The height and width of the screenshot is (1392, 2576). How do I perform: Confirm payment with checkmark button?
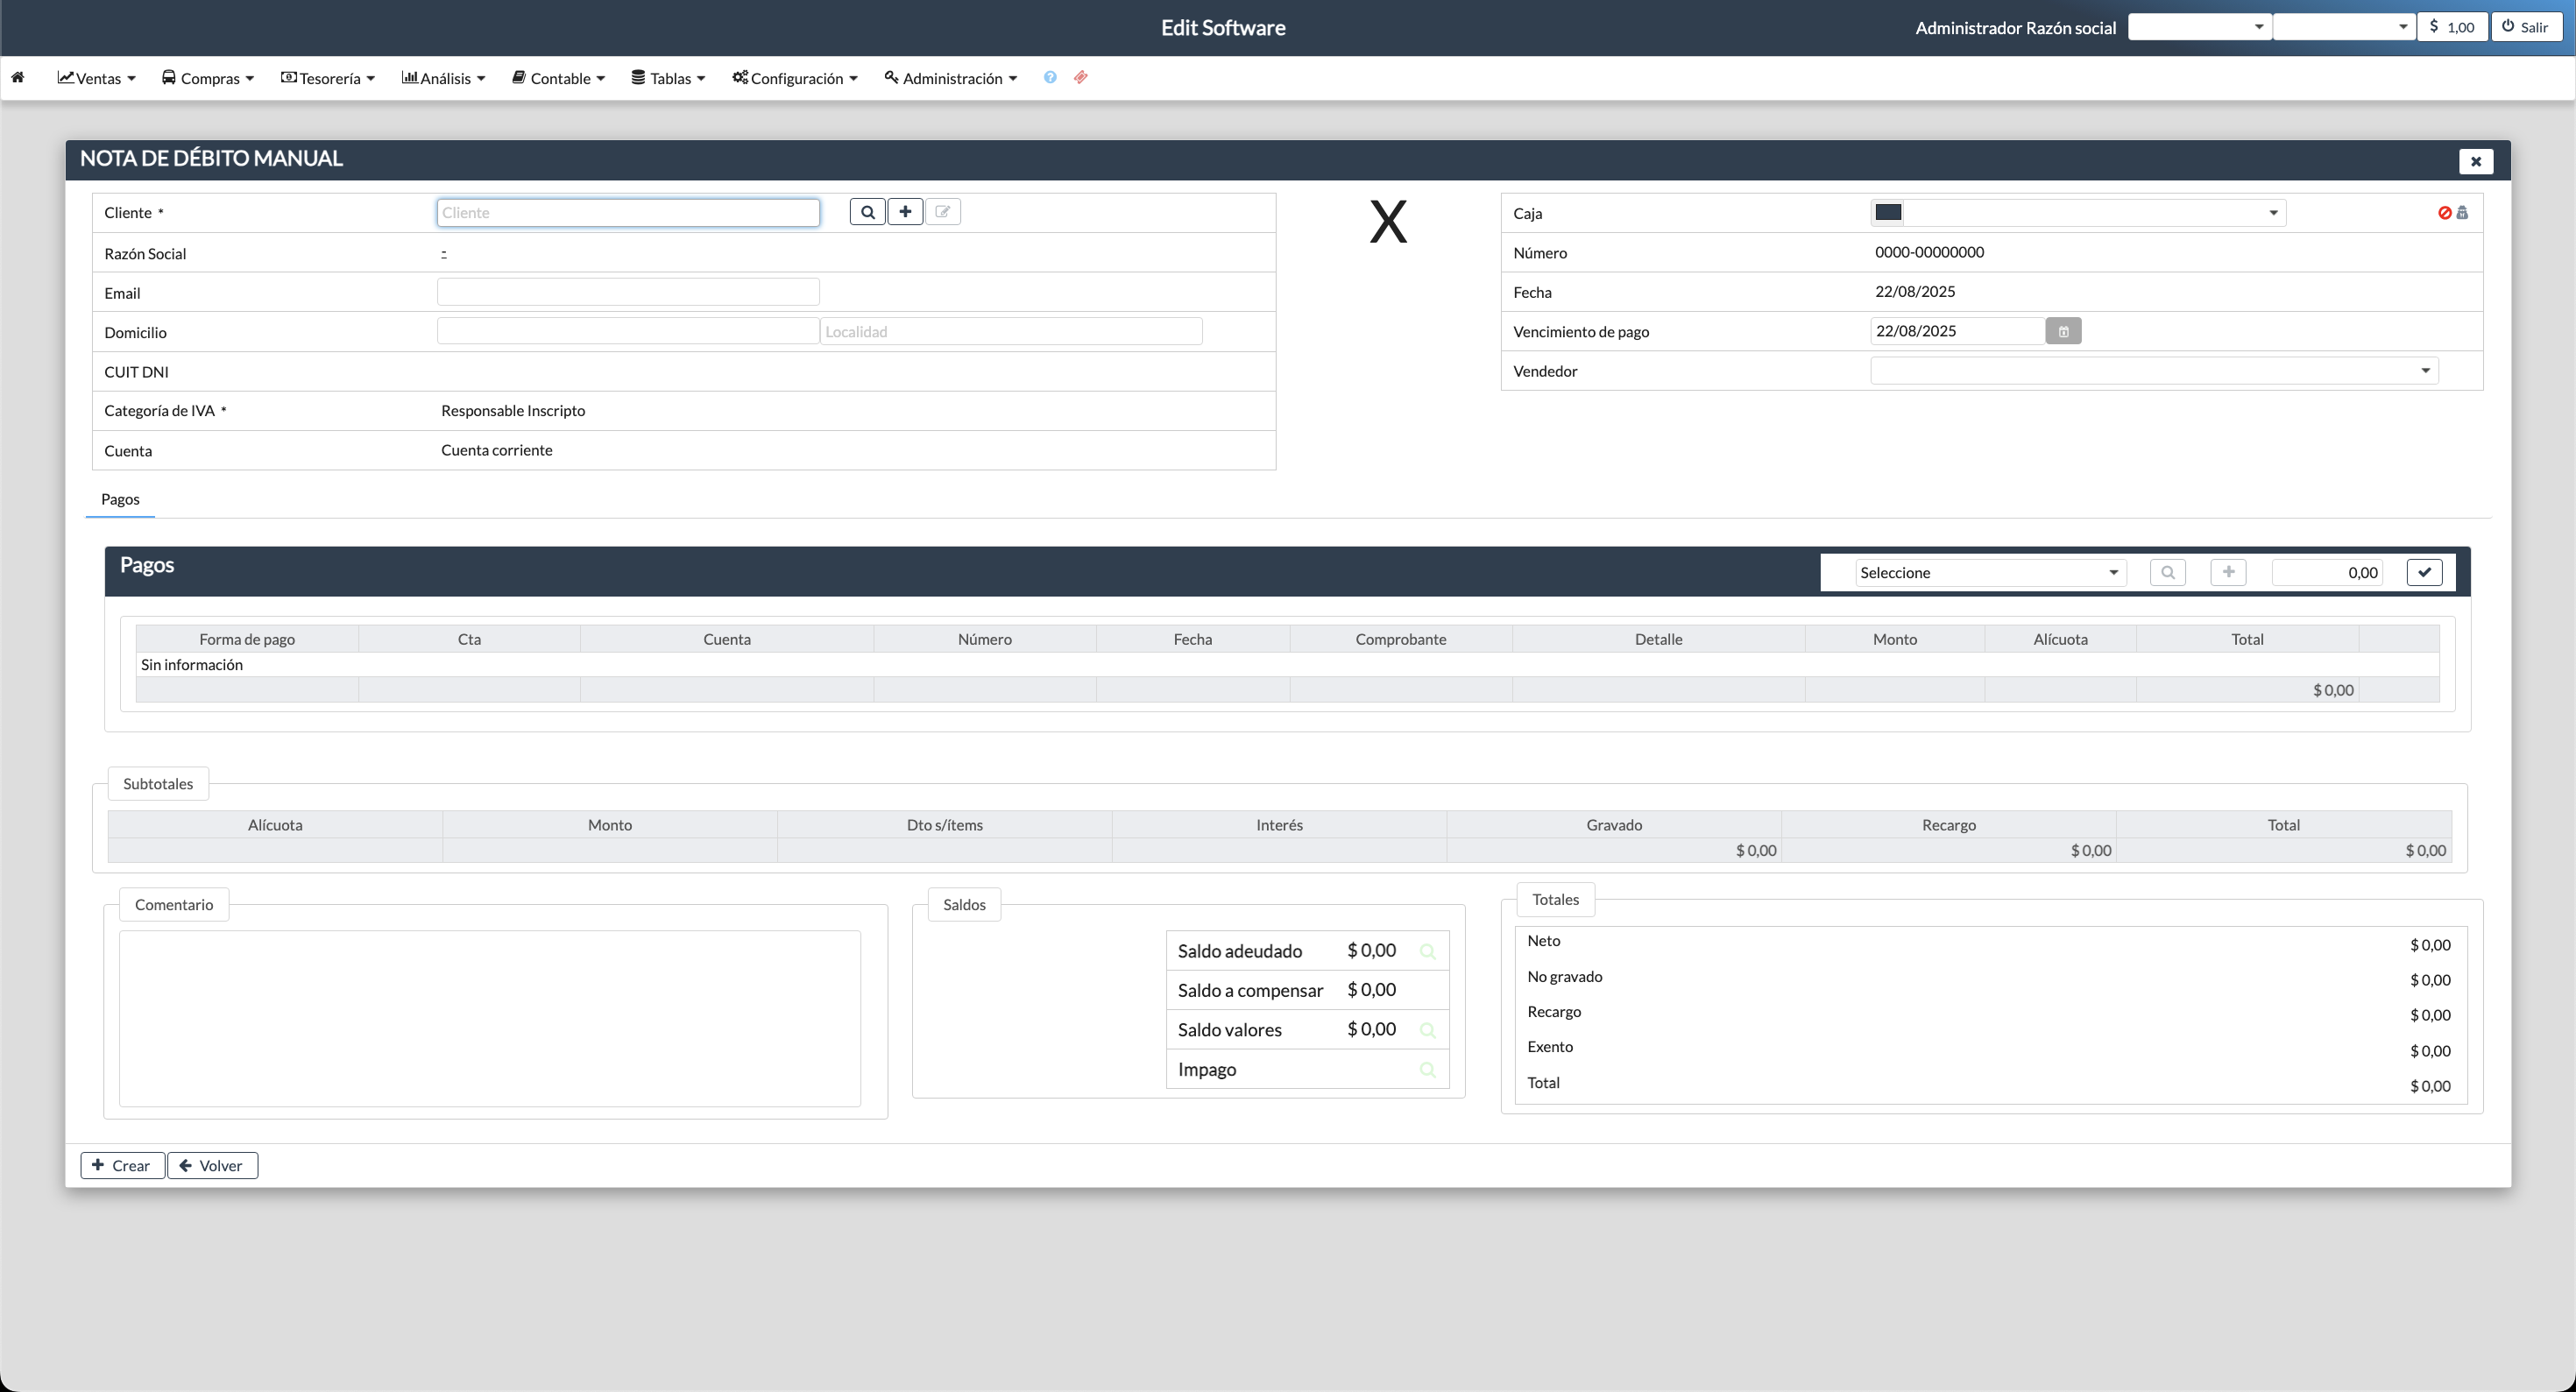(x=2424, y=572)
